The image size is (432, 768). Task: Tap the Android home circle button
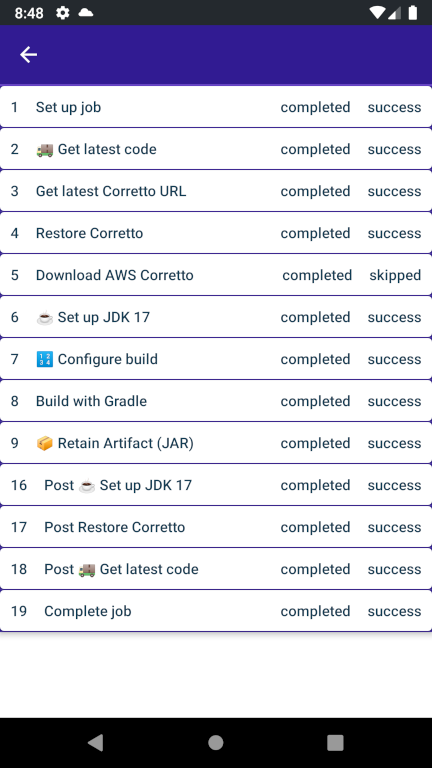tap(216, 743)
